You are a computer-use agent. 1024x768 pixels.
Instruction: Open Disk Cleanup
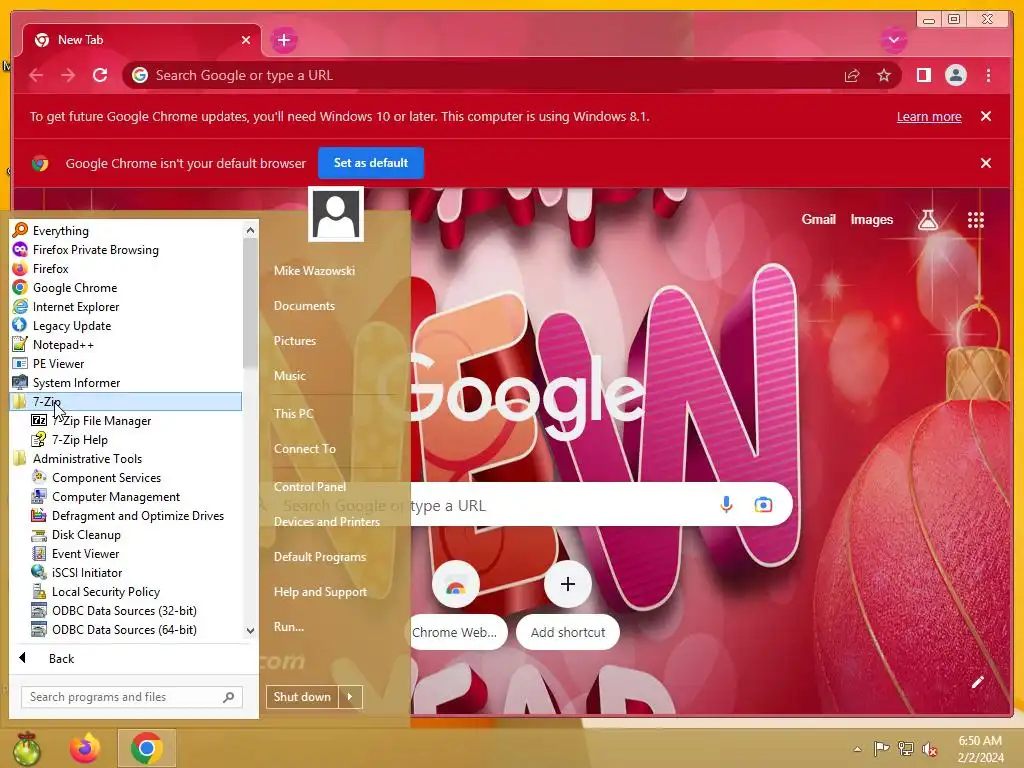tap(126, 534)
